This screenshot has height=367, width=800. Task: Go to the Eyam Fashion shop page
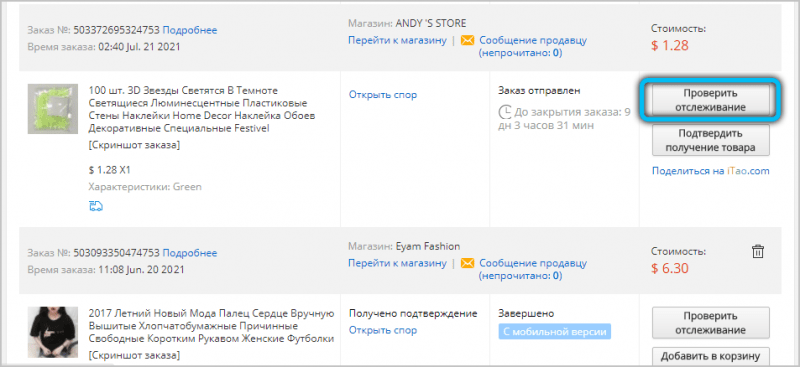pyautogui.click(x=397, y=263)
